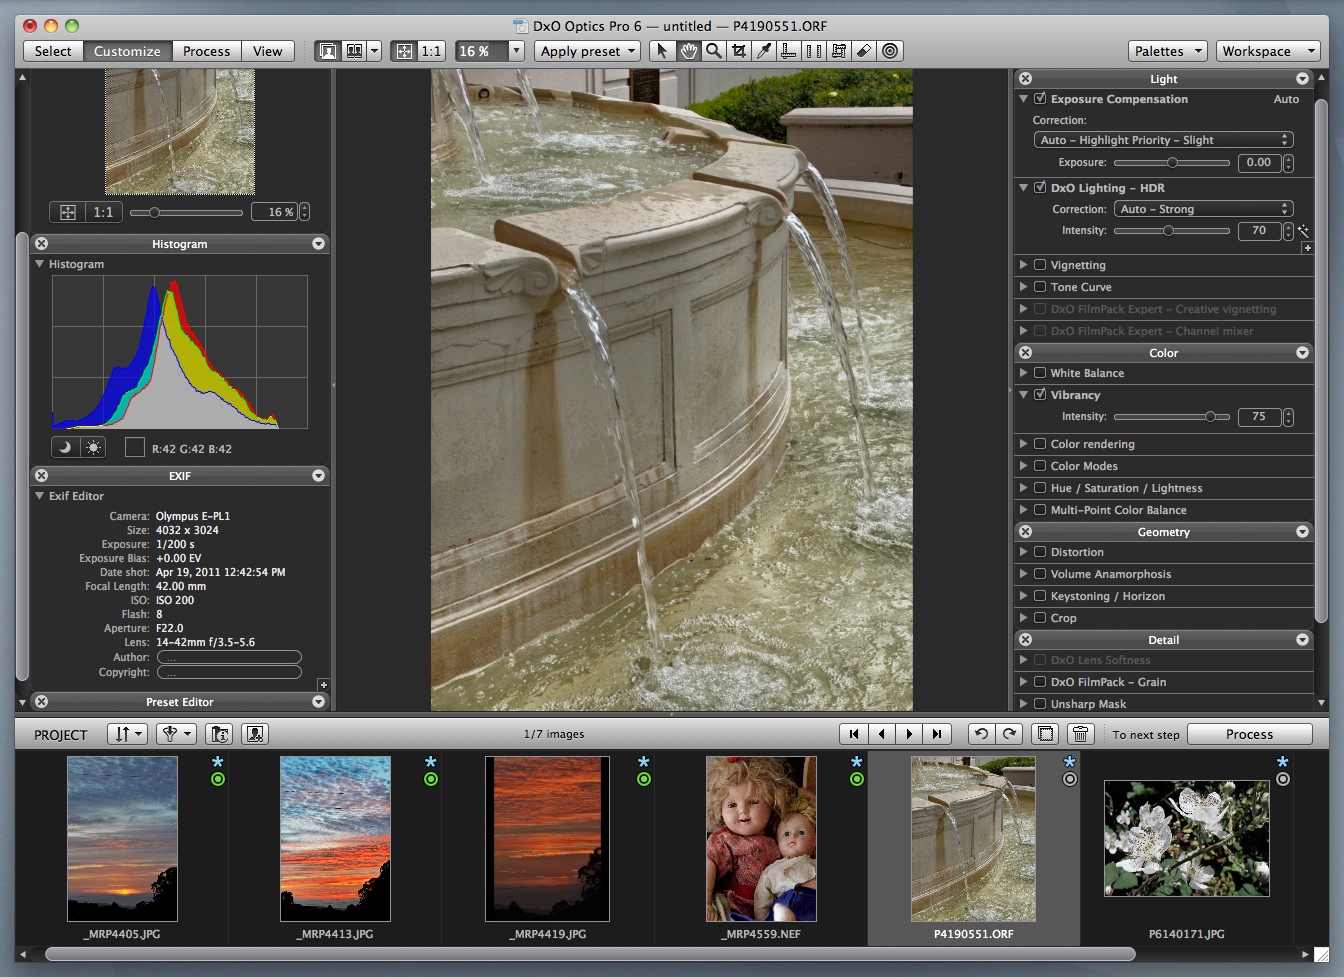This screenshot has height=977, width=1344.
Task: Switch to the Select tab
Action: tap(53, 51)
